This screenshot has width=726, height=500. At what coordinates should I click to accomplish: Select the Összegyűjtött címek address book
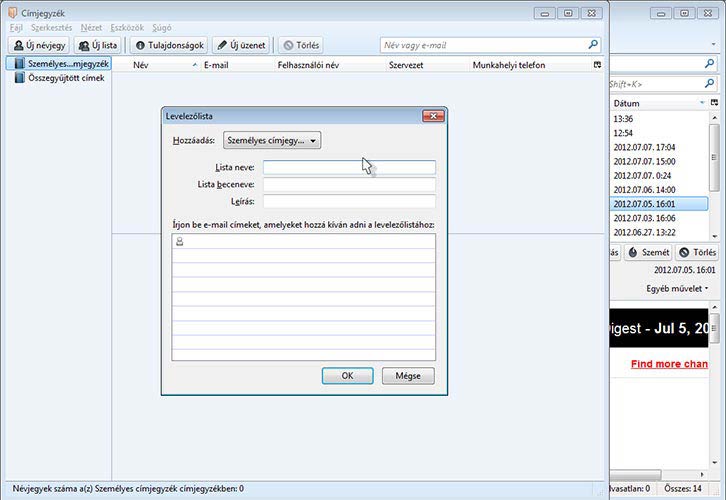click(66, 78)
